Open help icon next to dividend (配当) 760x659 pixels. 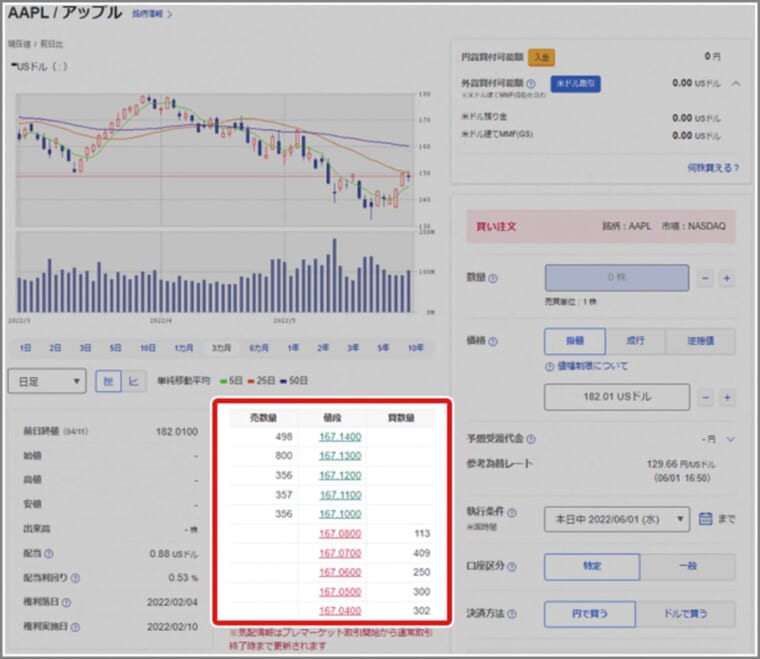(49, 553)
